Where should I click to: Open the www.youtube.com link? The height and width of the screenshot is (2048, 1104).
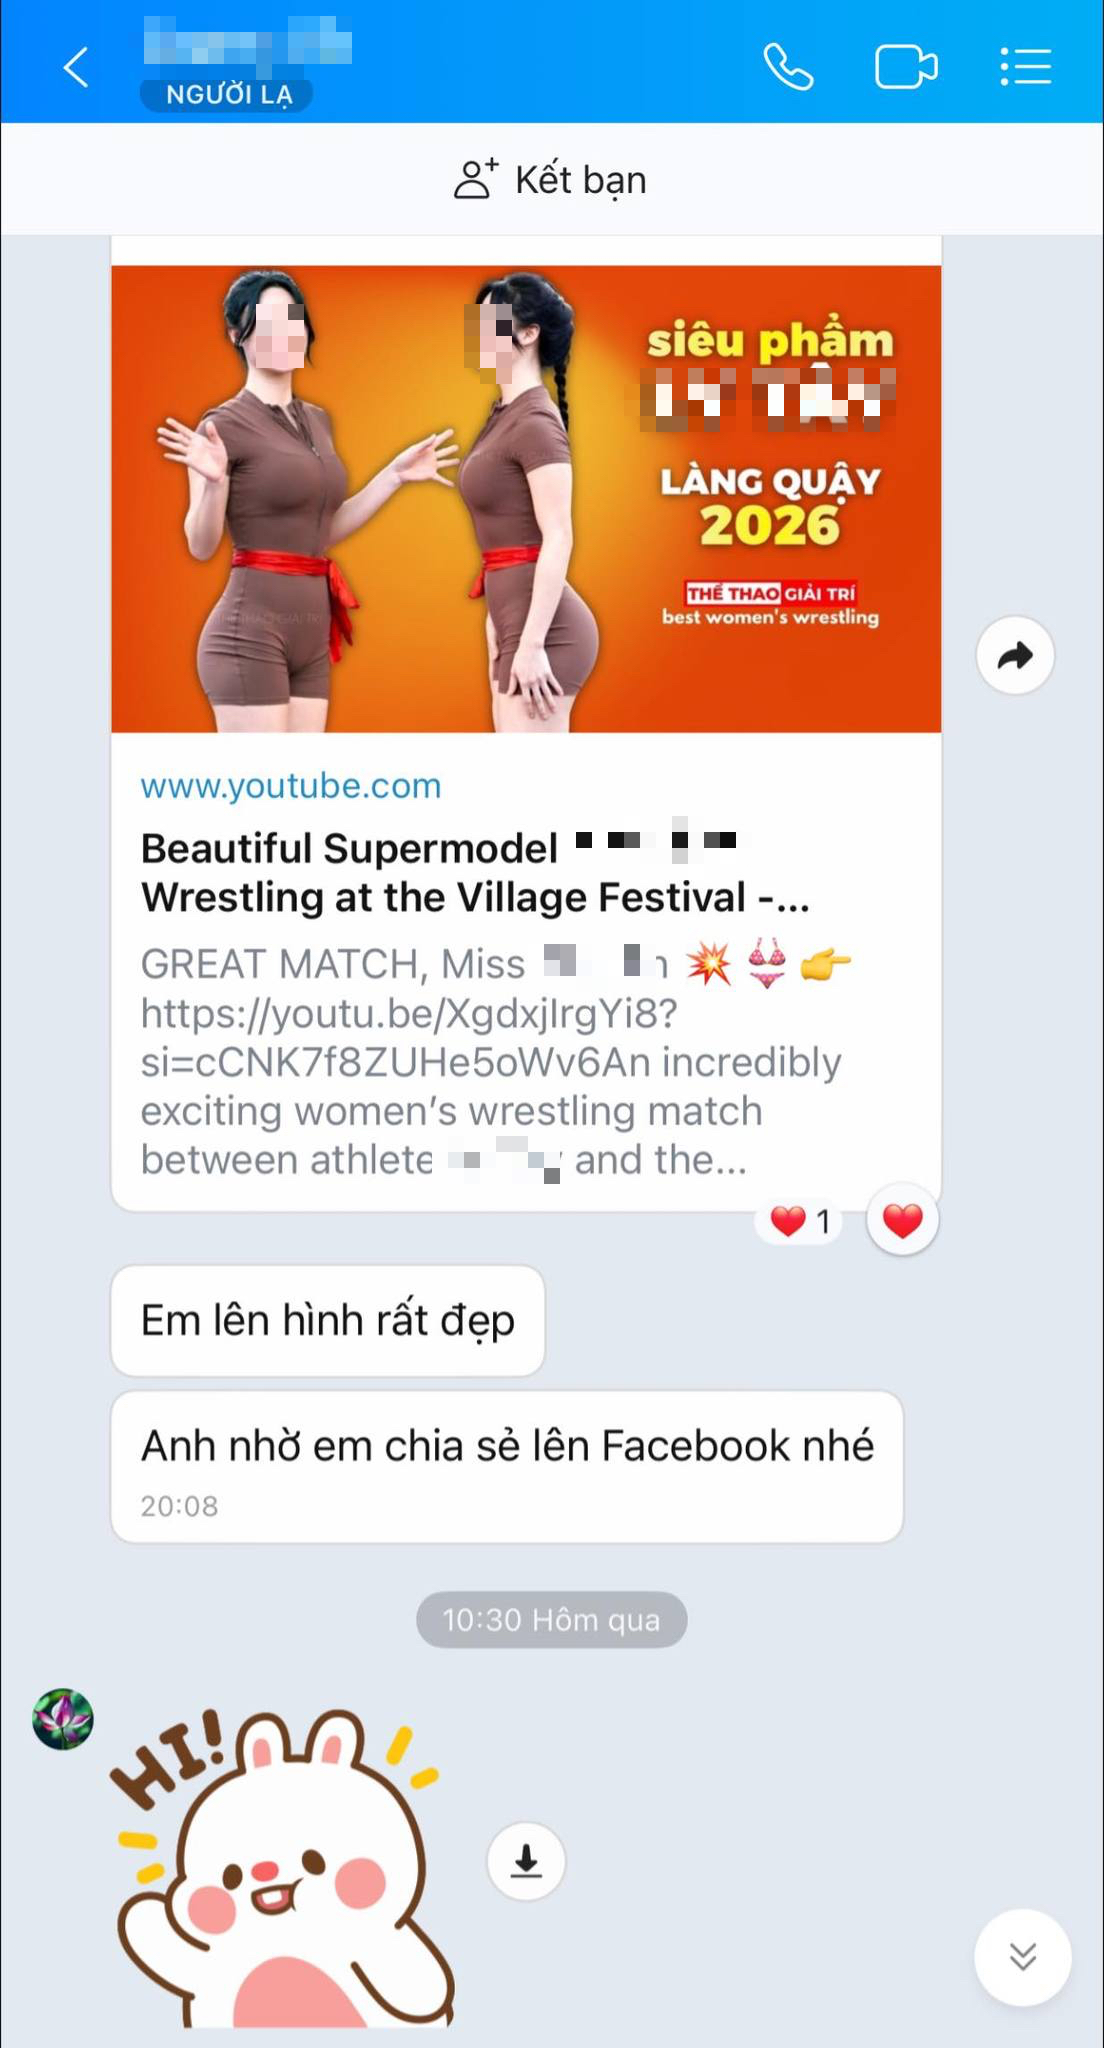(291, 786)
